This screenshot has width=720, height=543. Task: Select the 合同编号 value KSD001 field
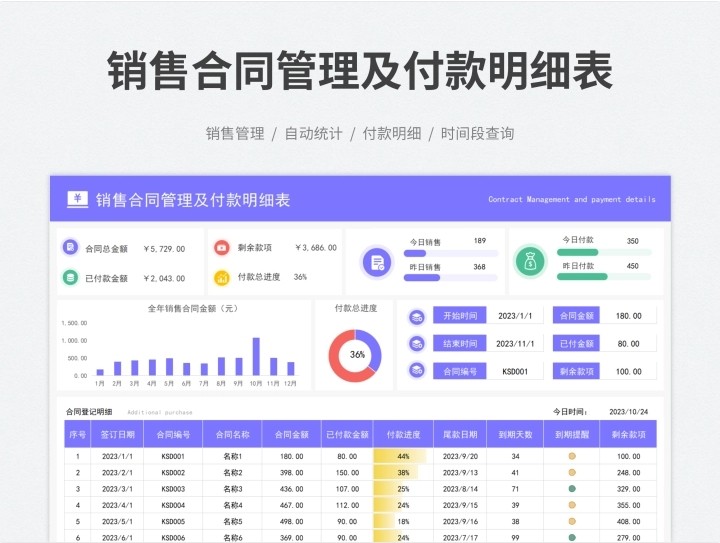coord(515,371)
